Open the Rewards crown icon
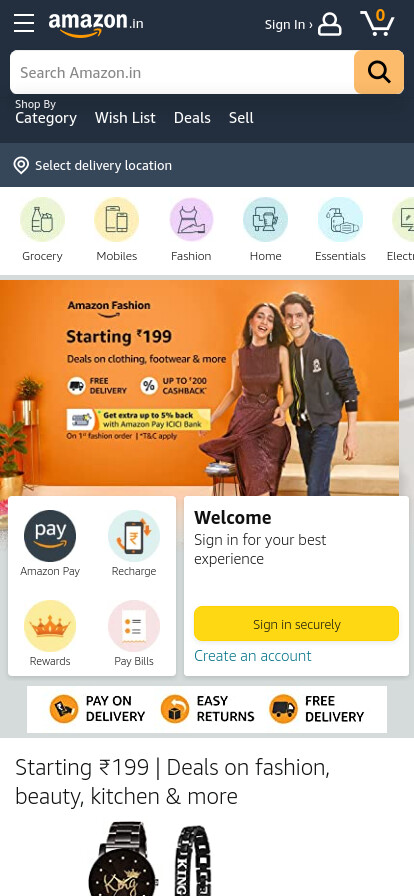 coord(50,626)
